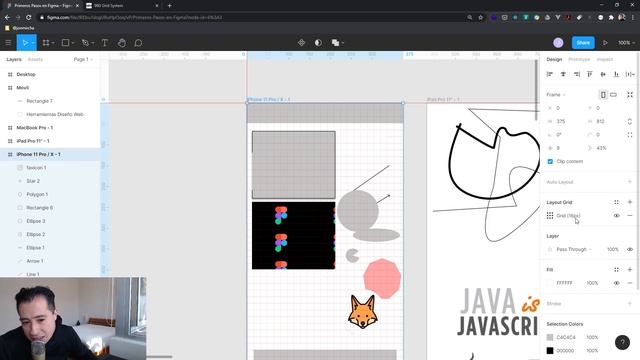
Task: Open Fill styles icon
Action: tap(616, 269)
